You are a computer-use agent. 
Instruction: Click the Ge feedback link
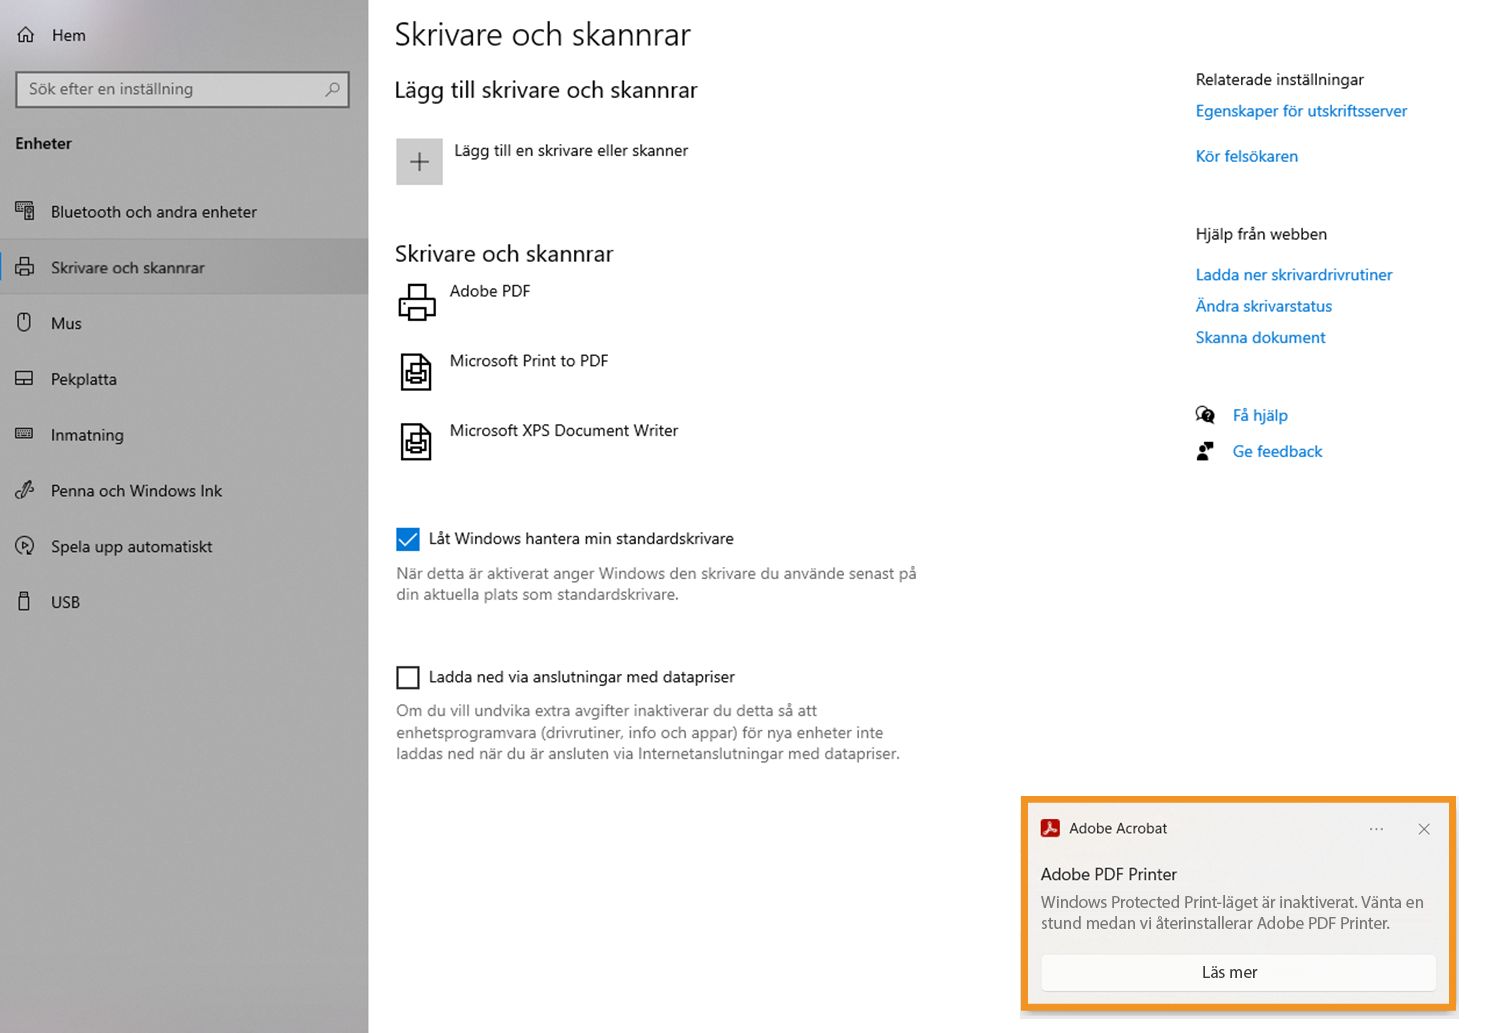pos(1277,452)
